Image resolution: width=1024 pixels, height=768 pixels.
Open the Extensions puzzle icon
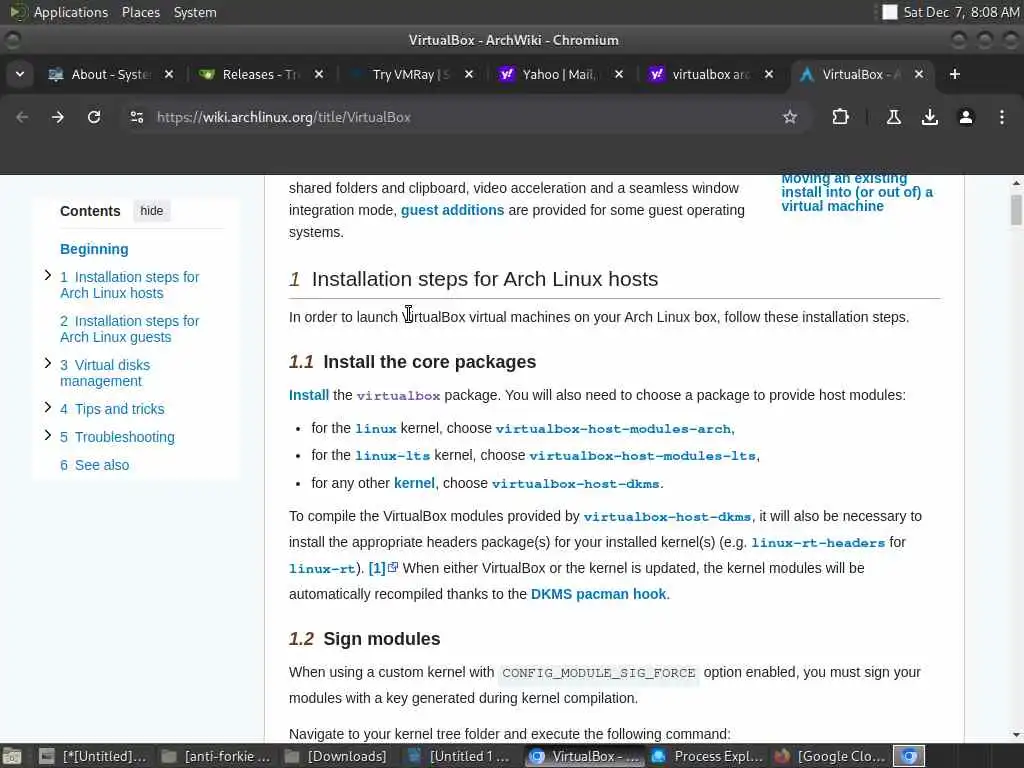click(x=840, y=117)
